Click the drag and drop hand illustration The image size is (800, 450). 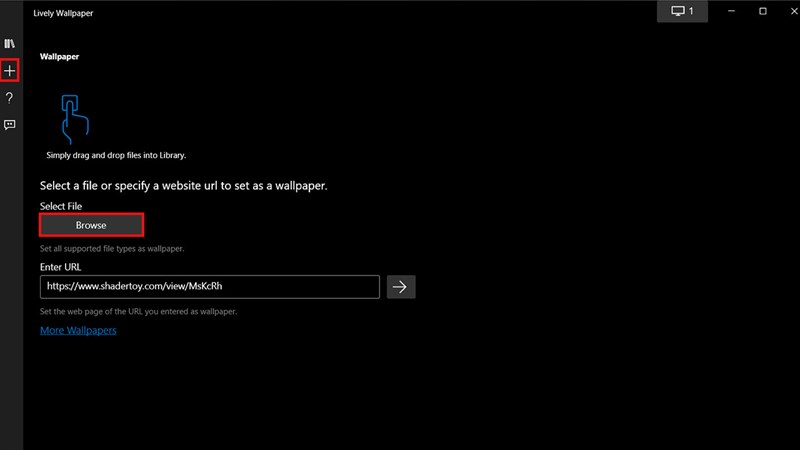click(74, 116)
